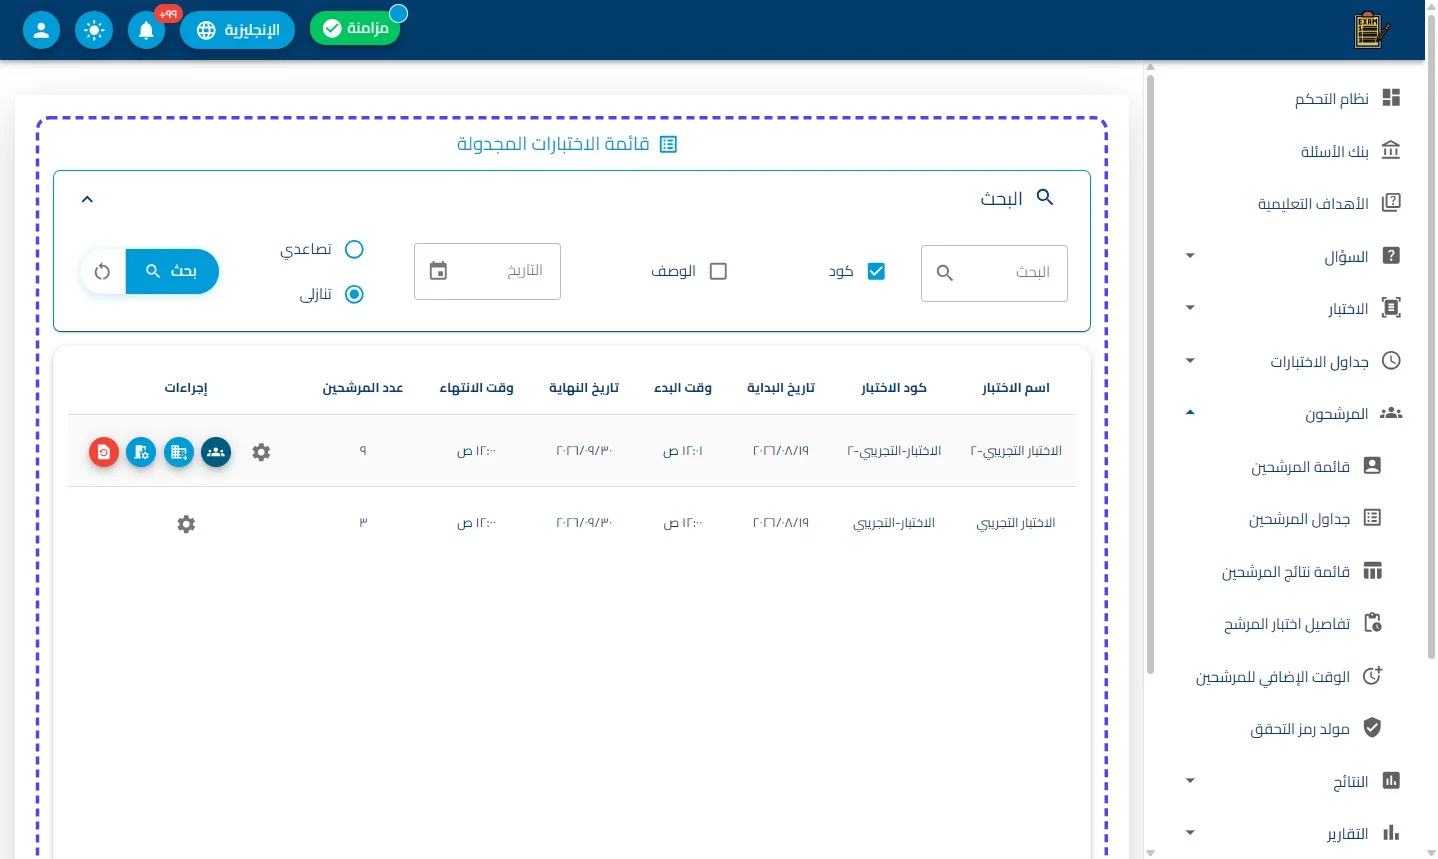
Task: Click the magnifier icon inside search box
Action: point(945,273)
